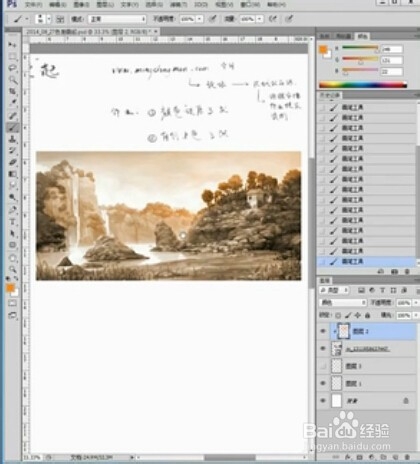This screenshot has width=420, height=464.
Task: Open the 图像 Image menu
Action: coord(81,5)
